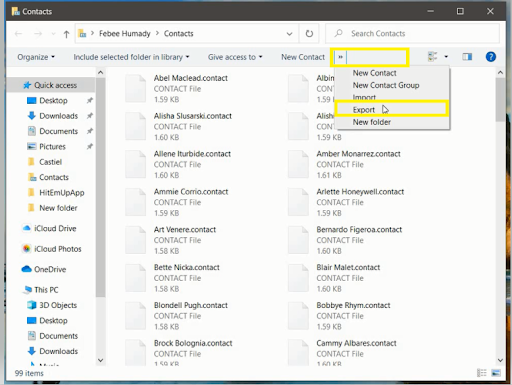512x385 pixels.
Task: Switch to details view in status bar
Action: coord(482,373)
